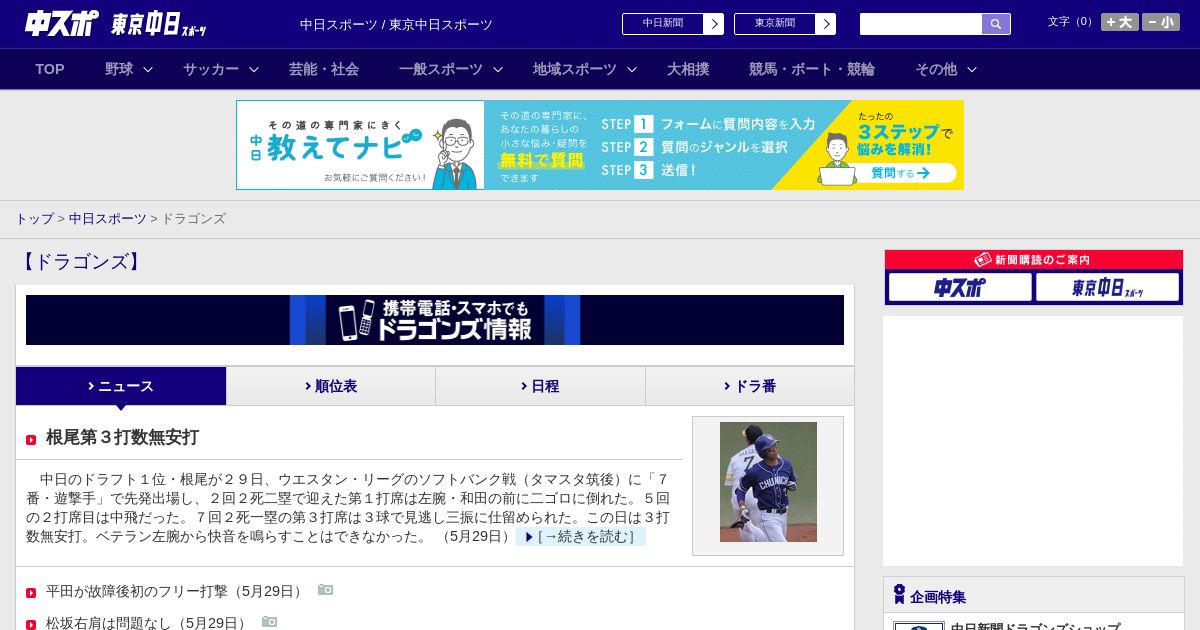1200x630 pixels.
Task: Open 一般スポーツ navigation menu
Action: [x=441, y=69]
